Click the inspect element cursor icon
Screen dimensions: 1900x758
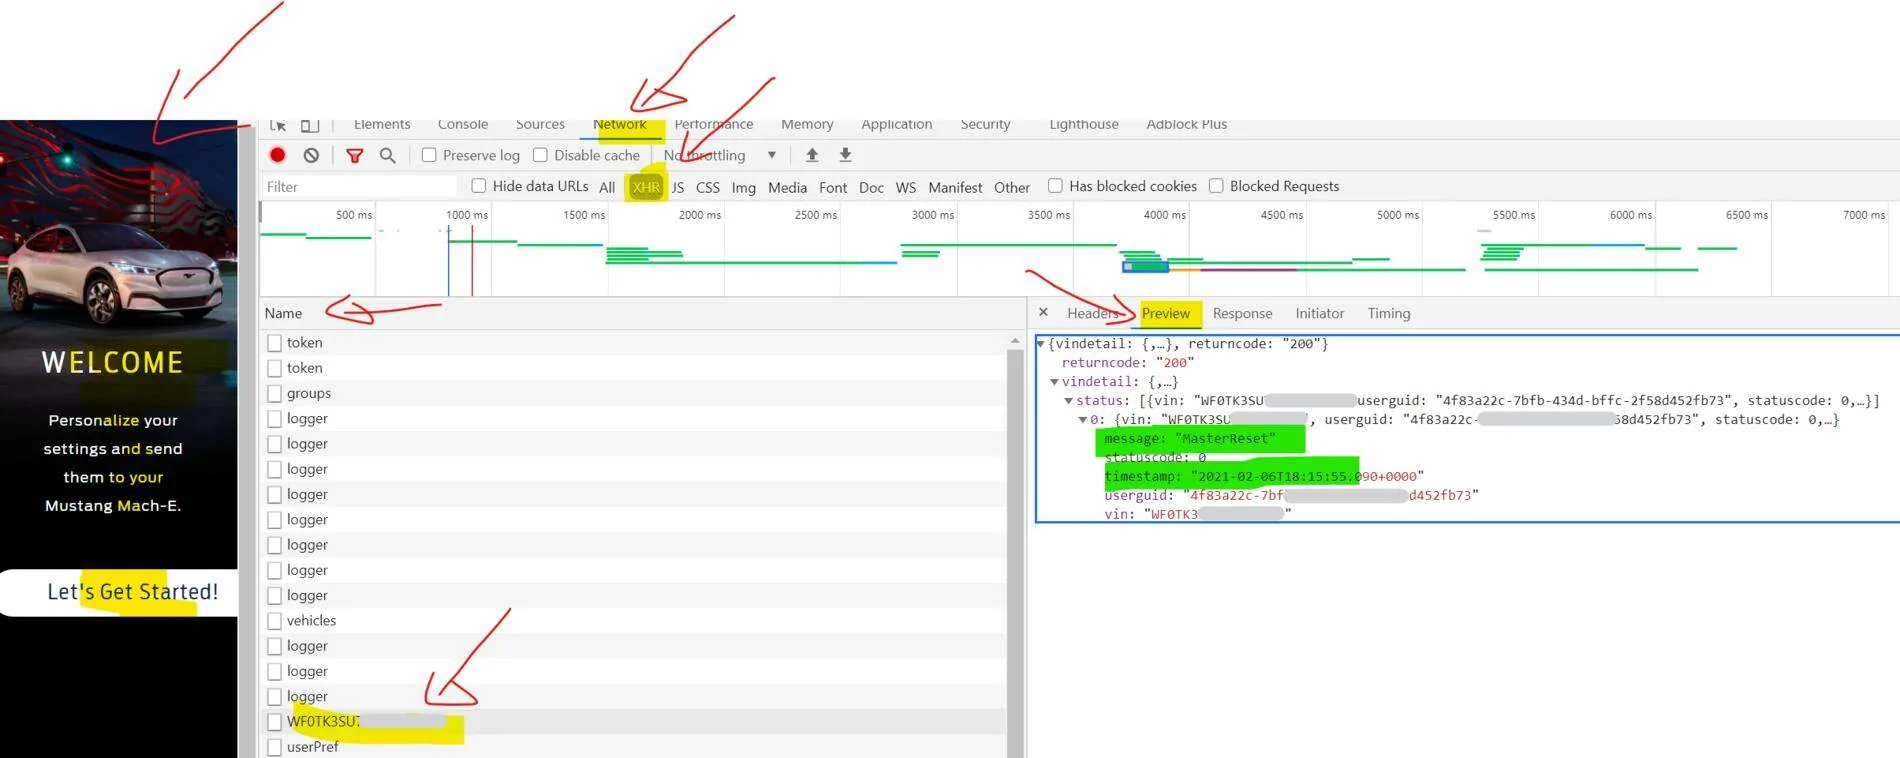(278, 125)
